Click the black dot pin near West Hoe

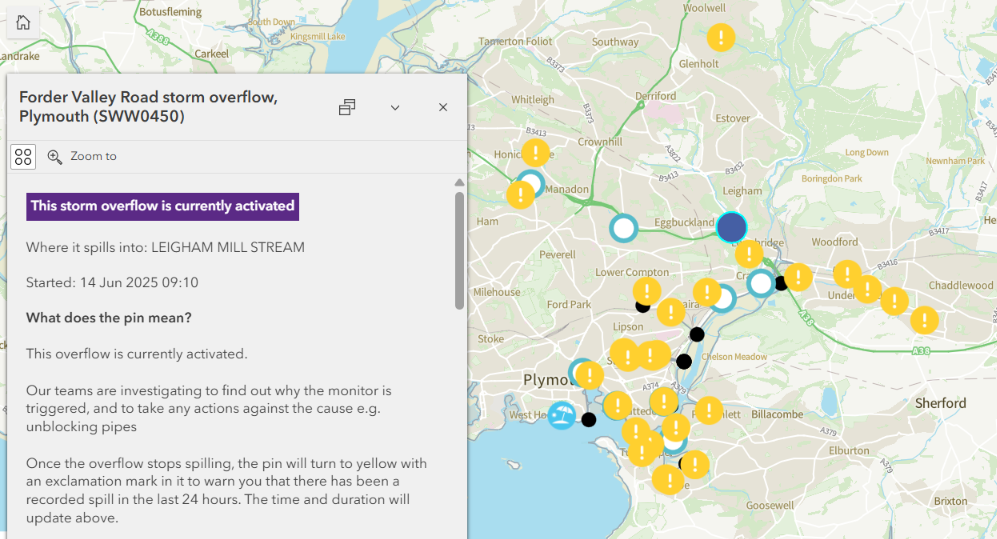(x=589, y=419)
